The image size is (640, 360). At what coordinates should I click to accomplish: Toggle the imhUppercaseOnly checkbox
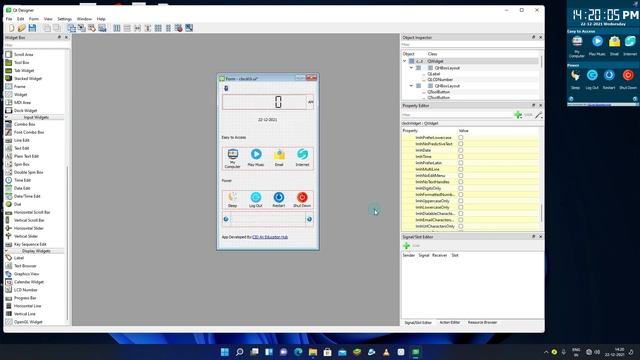point(460,201)
